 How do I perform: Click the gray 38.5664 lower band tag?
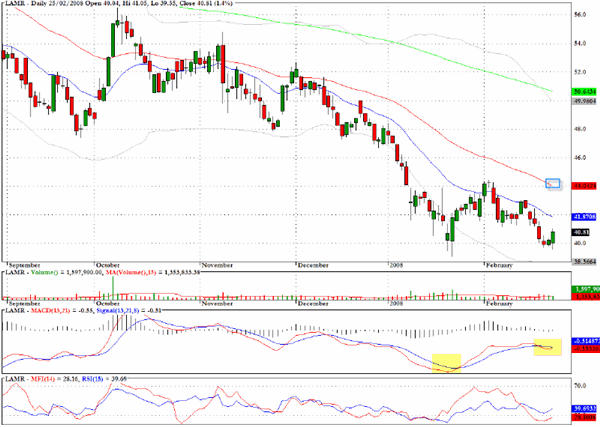[584, 262]
